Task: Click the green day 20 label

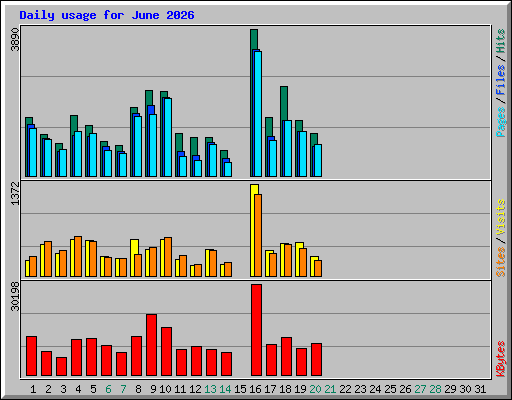Action: (315, 389)
